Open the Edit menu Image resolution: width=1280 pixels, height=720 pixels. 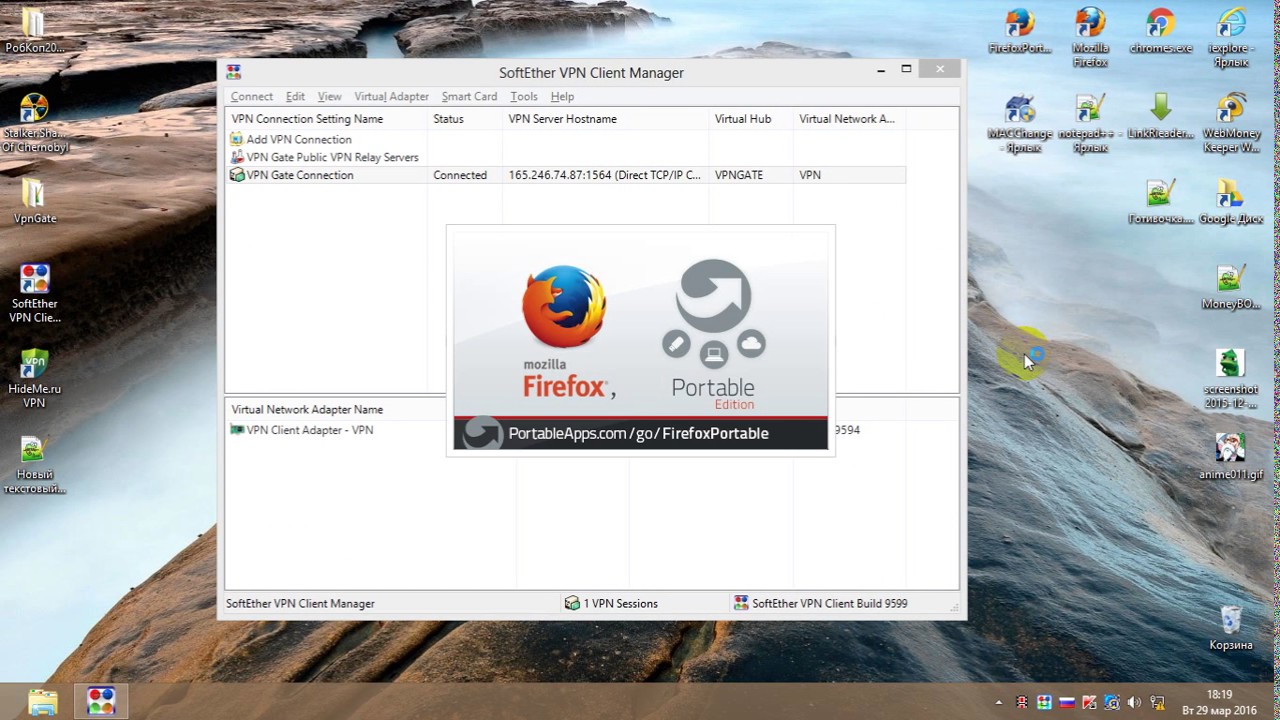click(295, 97)
